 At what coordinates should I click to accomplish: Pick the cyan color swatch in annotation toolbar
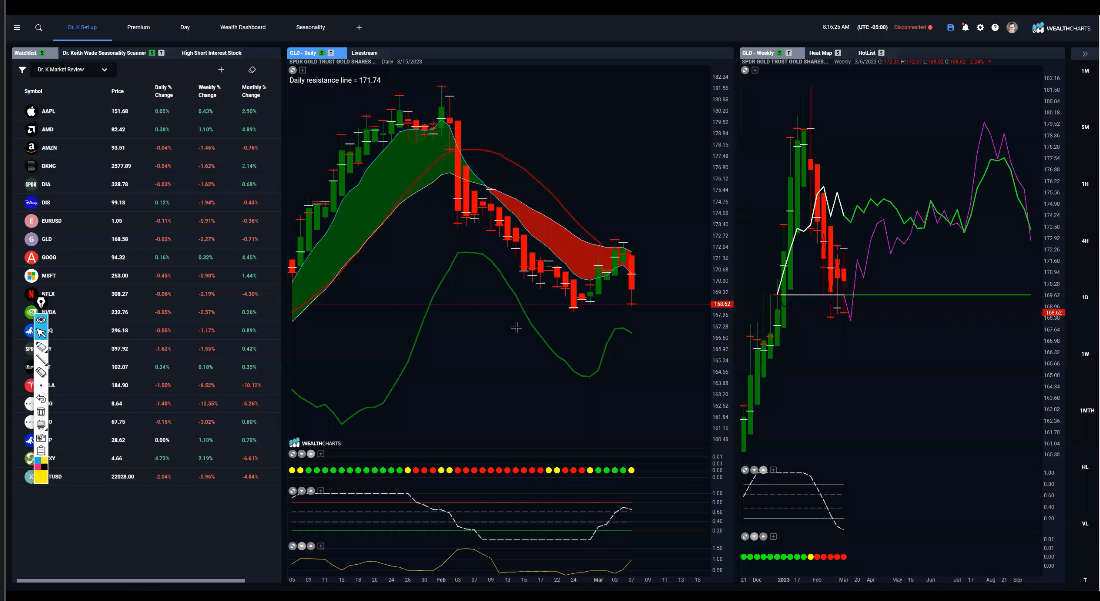coord(38,459)
